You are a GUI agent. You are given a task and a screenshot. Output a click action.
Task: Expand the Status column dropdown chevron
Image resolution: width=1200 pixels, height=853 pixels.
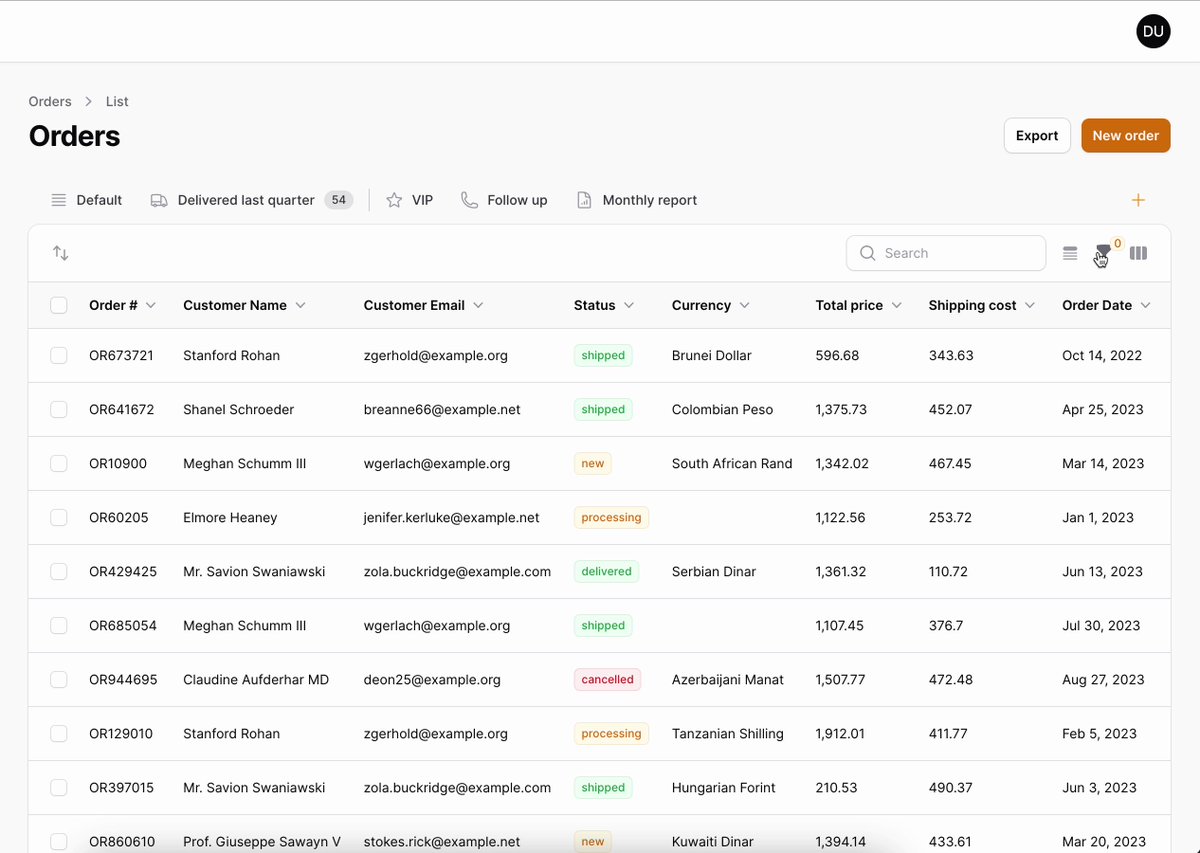(629, 305)
